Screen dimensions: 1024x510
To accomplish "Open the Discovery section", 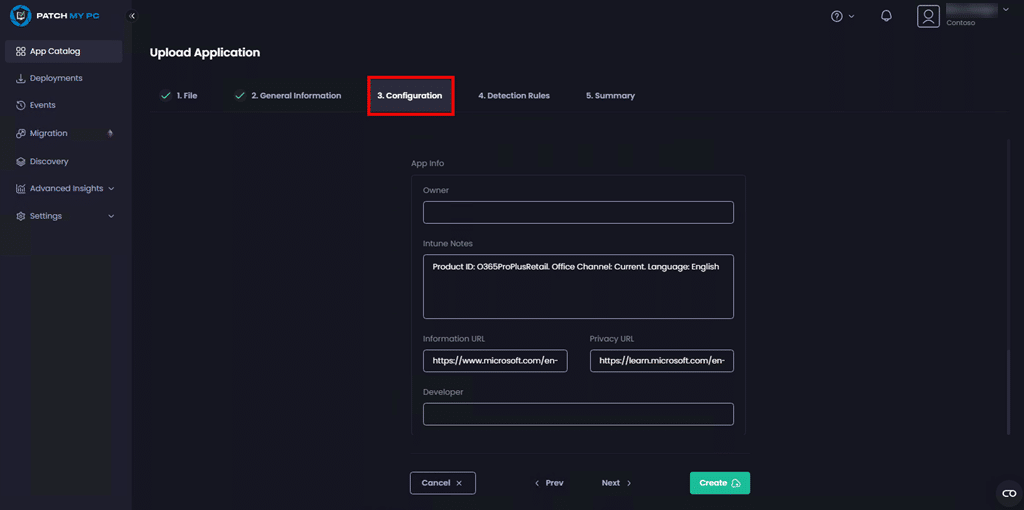I will click(49, 161).
